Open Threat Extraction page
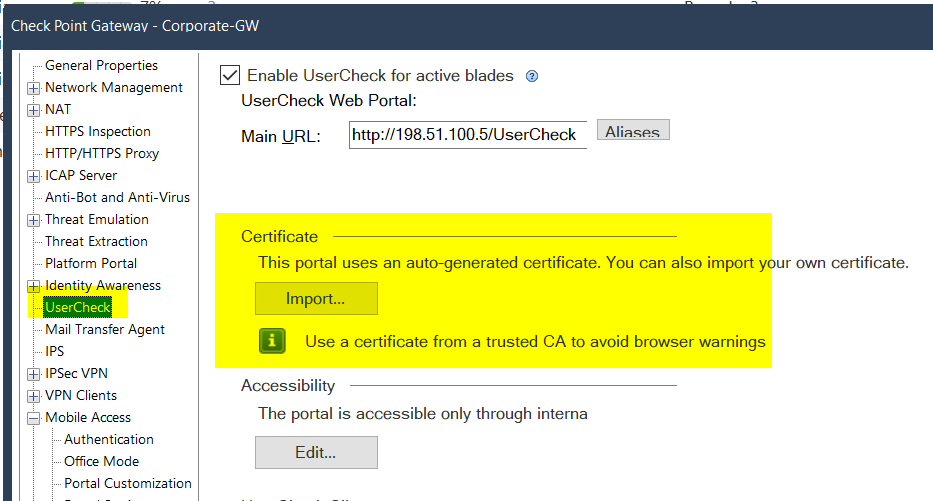The height and width of the screenshot is (501, 933). click(x=96, y=242)
